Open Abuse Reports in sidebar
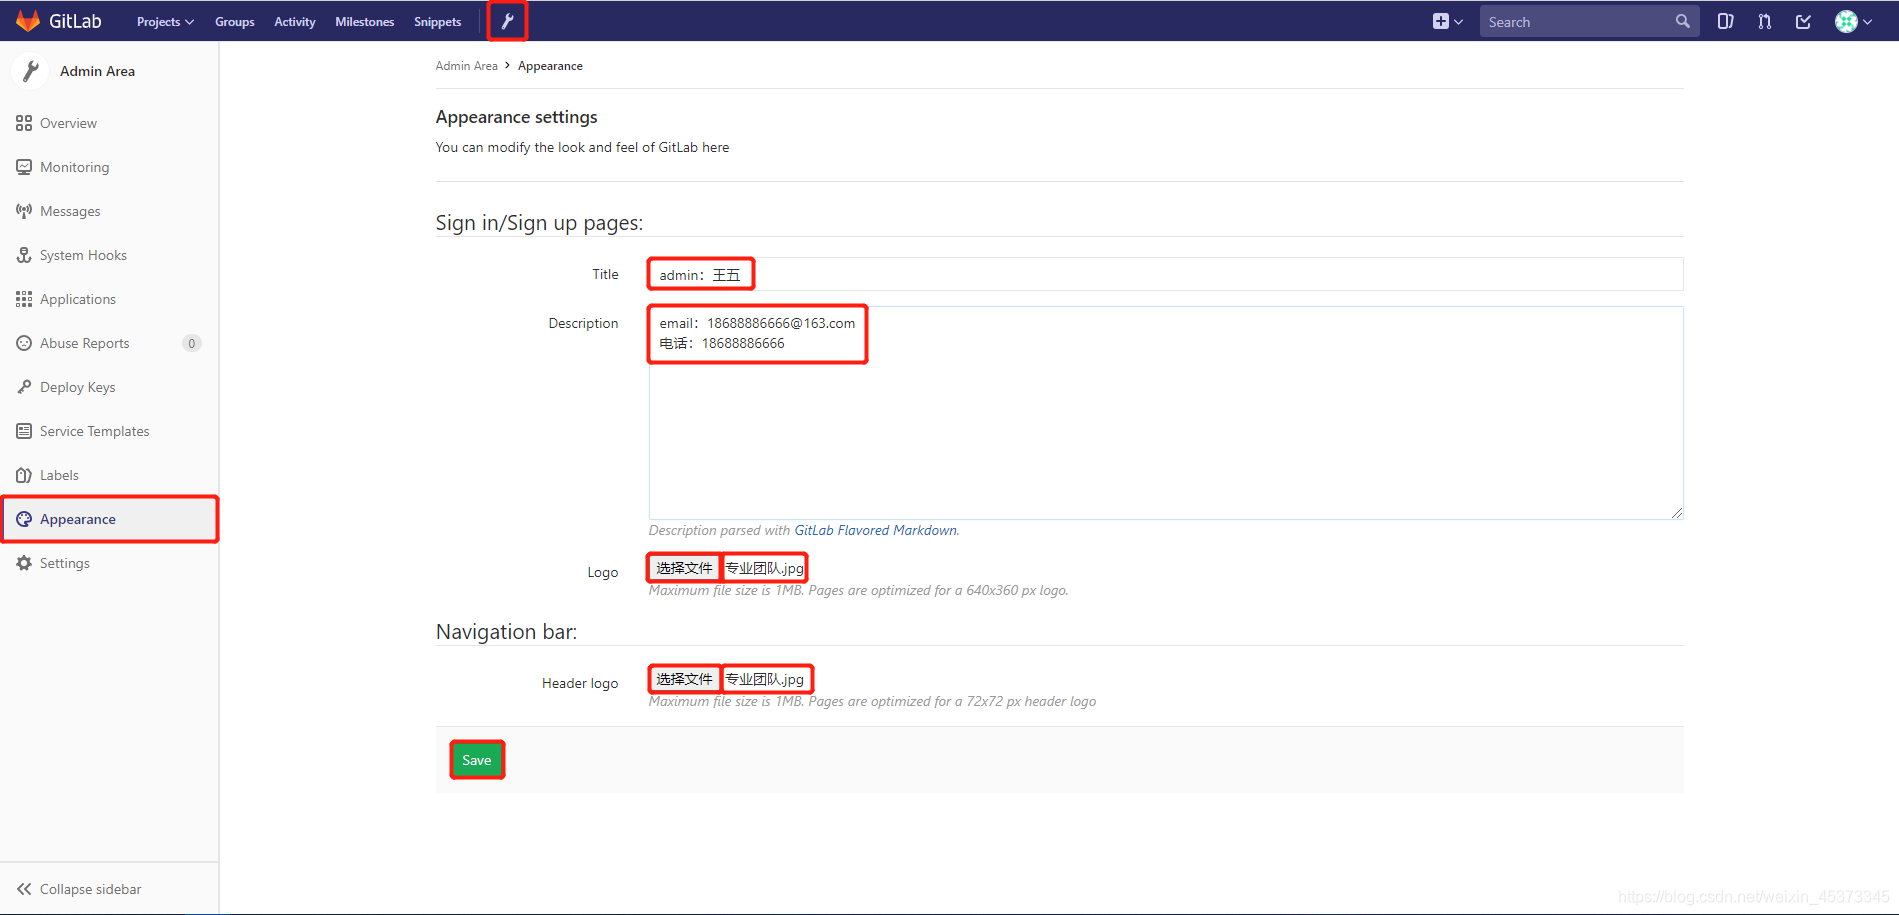Screen dimensions: 1899x915 point(109,343)
